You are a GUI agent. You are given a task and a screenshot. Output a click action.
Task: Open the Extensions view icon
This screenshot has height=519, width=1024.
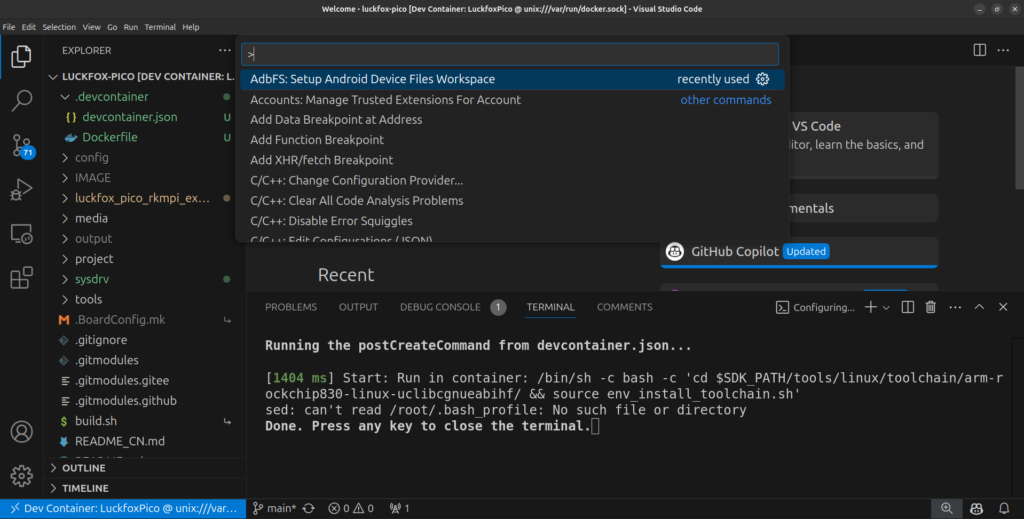click(21, 278)
